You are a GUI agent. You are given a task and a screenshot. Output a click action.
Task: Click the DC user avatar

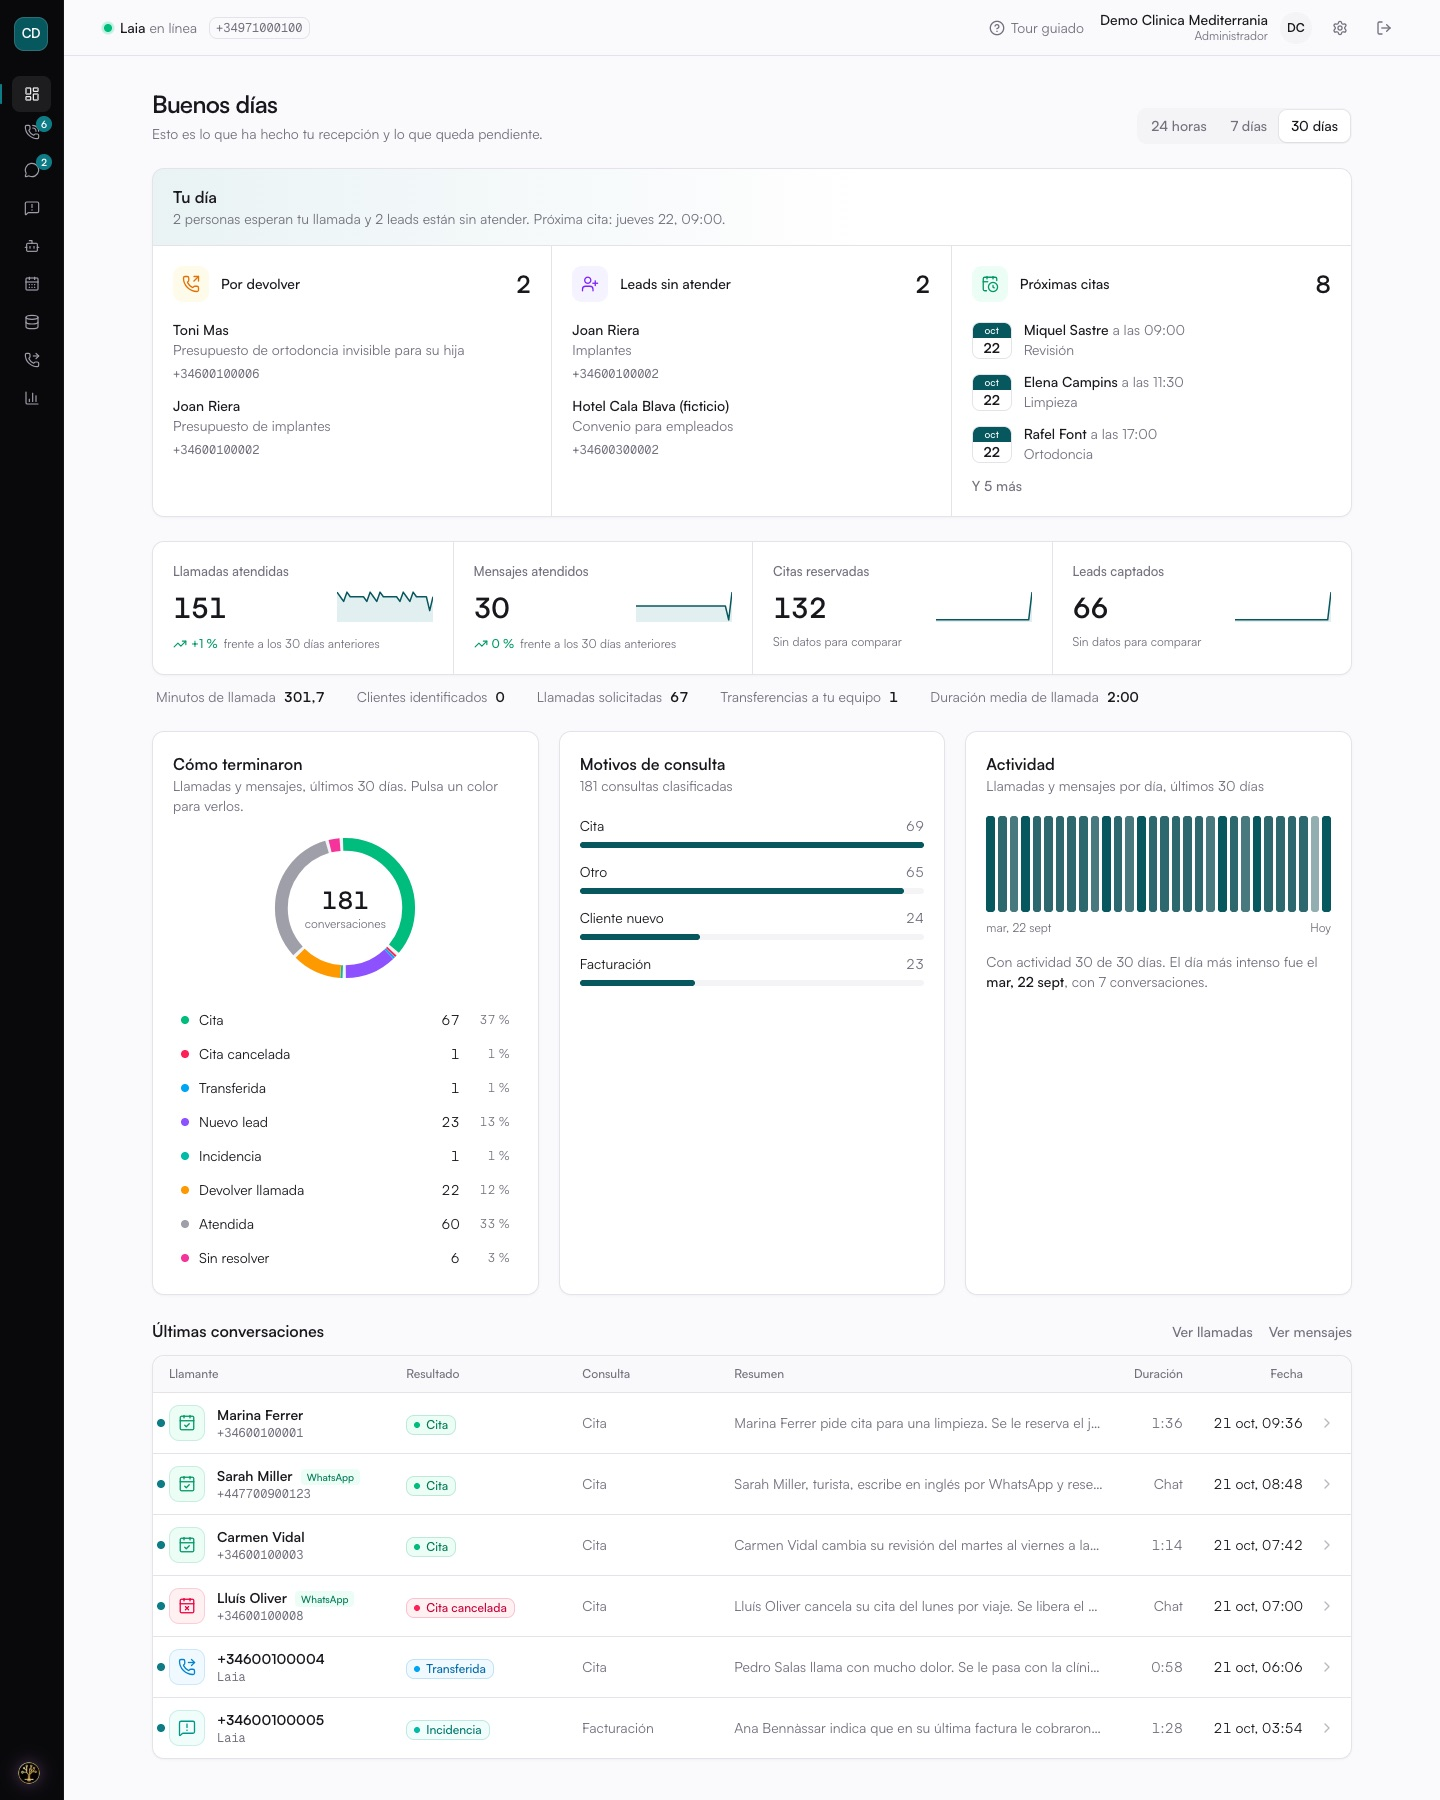tap(1296, 28)
